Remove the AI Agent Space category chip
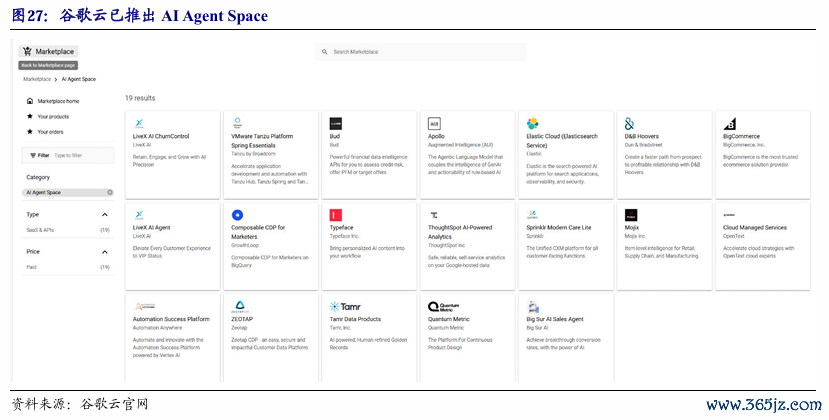The height and width of the screenshot is (420, 829). click(x=110, y=193)
